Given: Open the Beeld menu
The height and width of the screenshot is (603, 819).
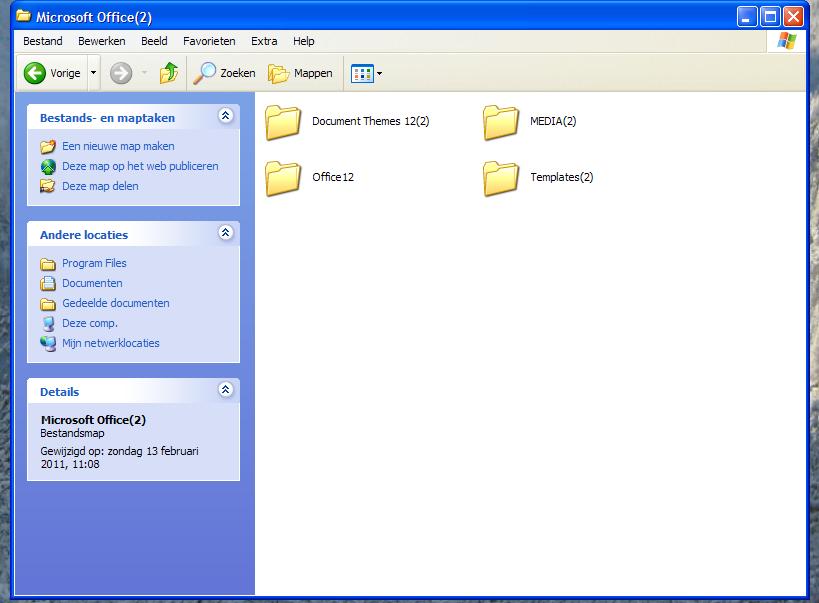Looking at the screenshot, I should click(x=154, y=41).
